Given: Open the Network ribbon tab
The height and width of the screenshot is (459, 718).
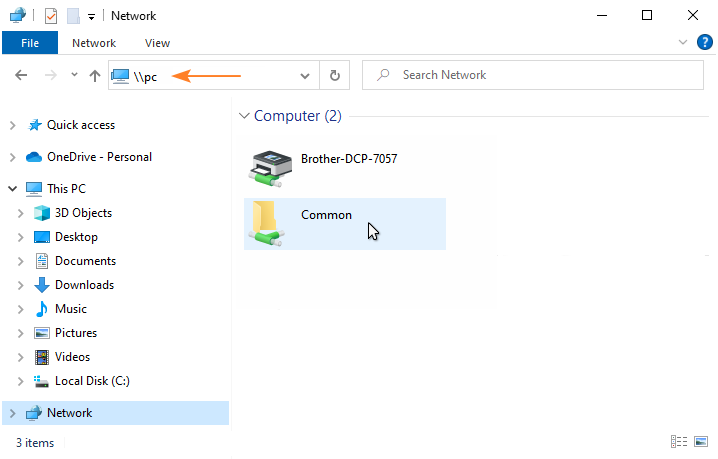Looking at the screenshot, I should click(94, 43).
